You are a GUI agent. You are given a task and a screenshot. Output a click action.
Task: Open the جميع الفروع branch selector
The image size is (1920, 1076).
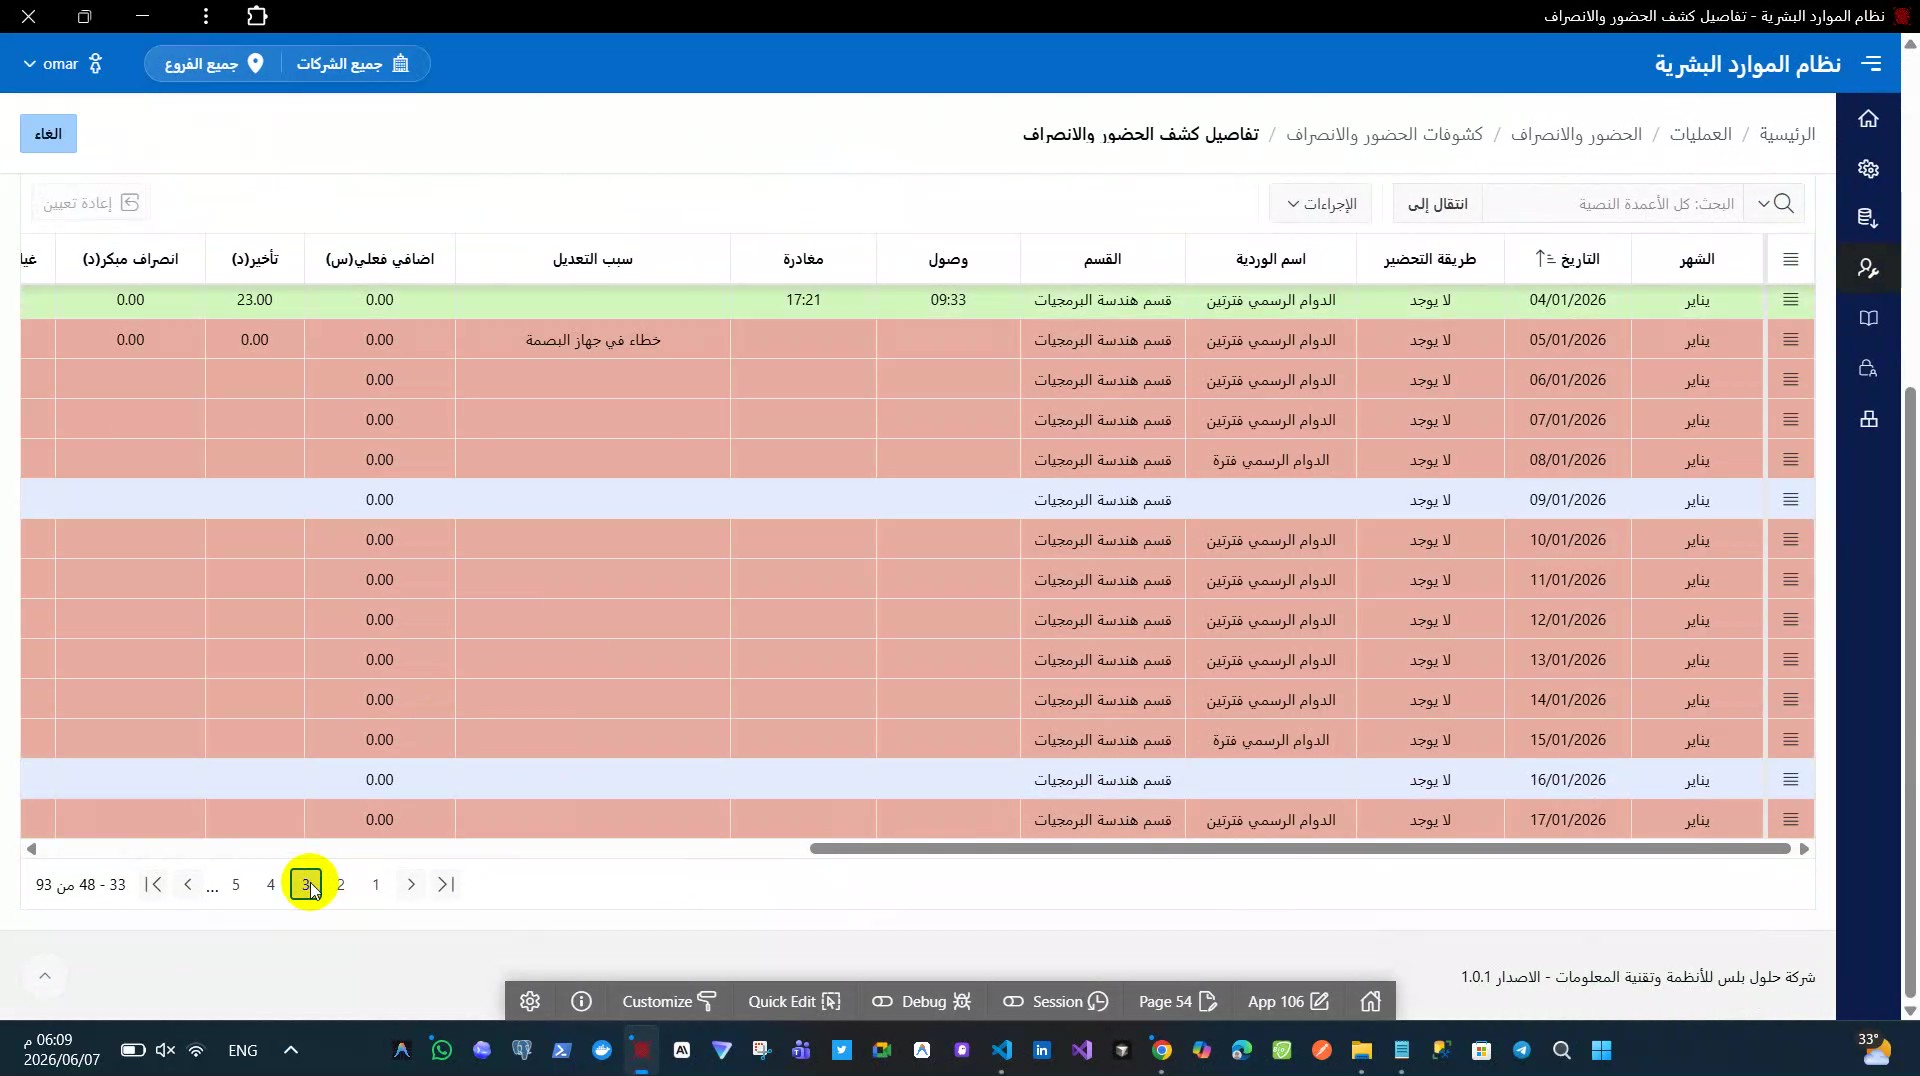tap(214, 64)
